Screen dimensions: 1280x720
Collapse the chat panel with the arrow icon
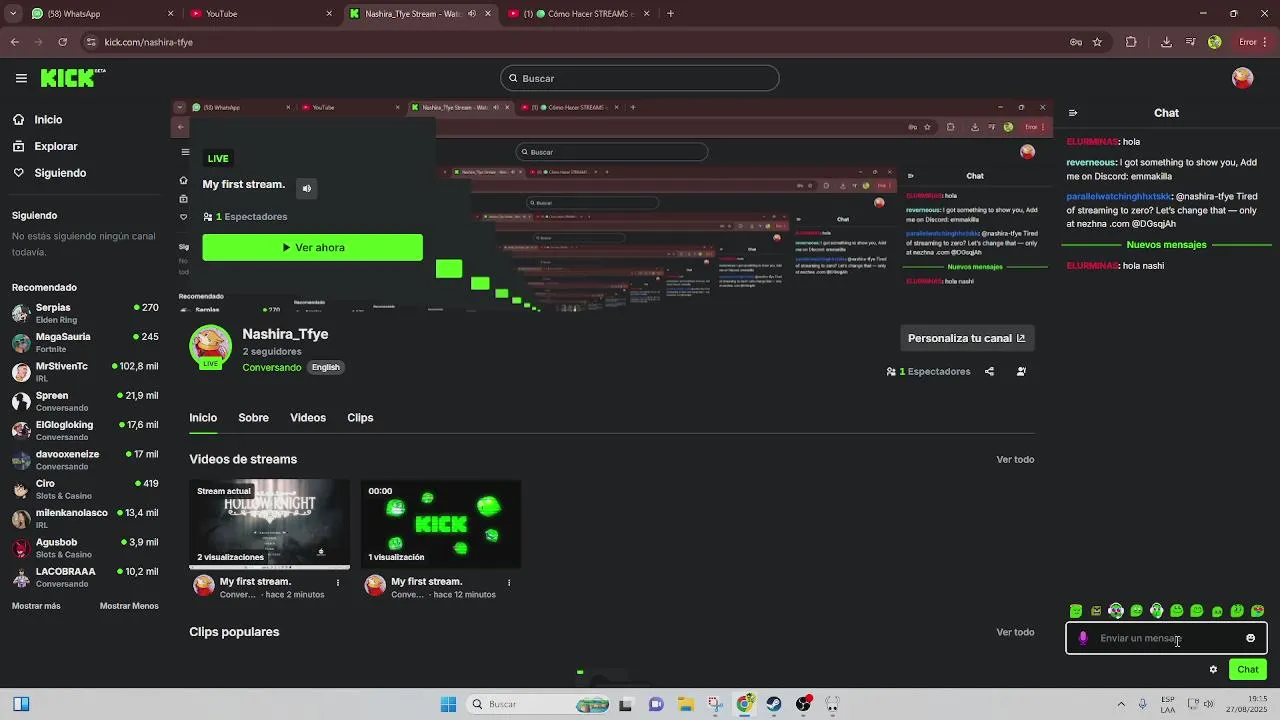click(x=1073, y=113)
